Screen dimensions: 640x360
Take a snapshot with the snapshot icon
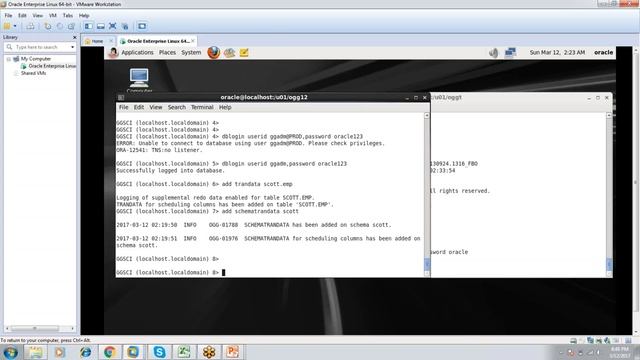[x=48, y=26]
